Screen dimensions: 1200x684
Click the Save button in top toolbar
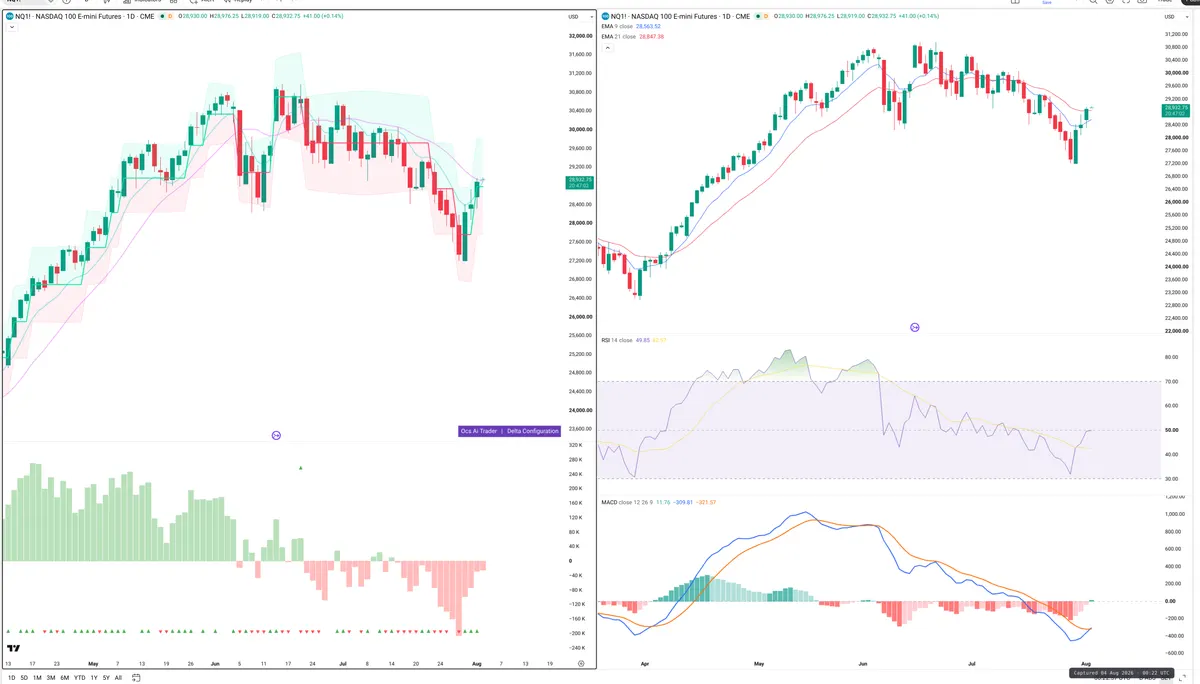[x=1046, y=3]
